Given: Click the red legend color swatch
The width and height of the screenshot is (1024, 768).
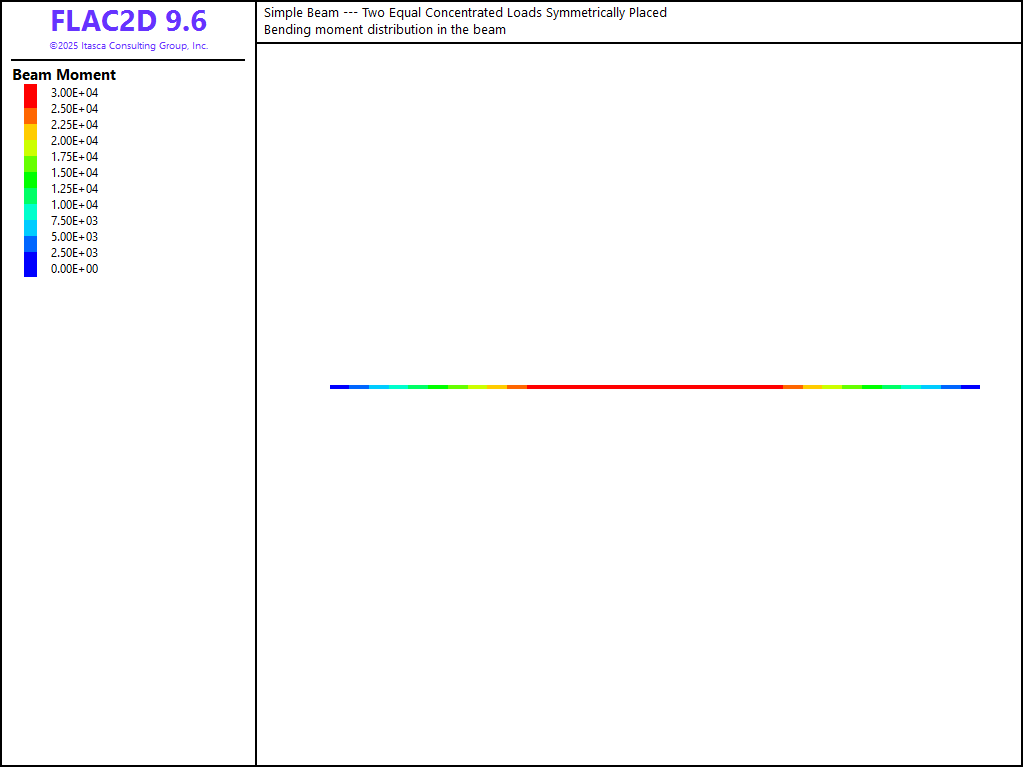Looking at the screenshot, I should (x=31, y=94).
